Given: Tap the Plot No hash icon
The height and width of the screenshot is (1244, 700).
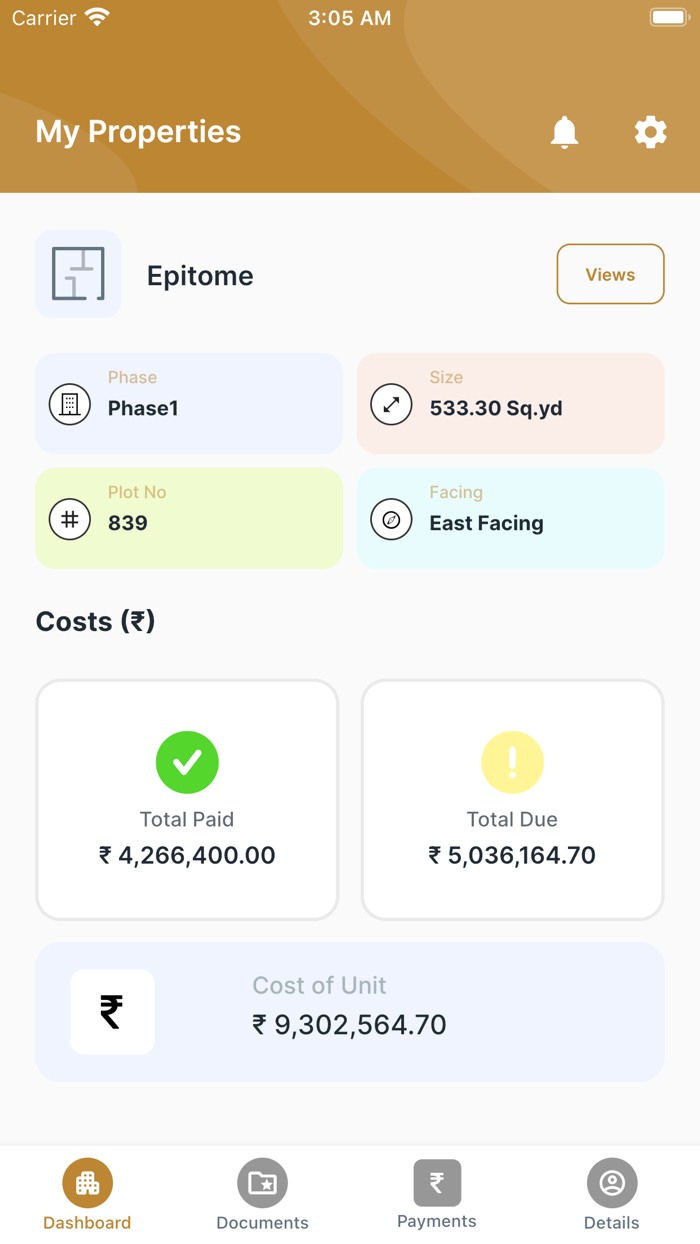Looking at the screenshot, I should [70, 519].
